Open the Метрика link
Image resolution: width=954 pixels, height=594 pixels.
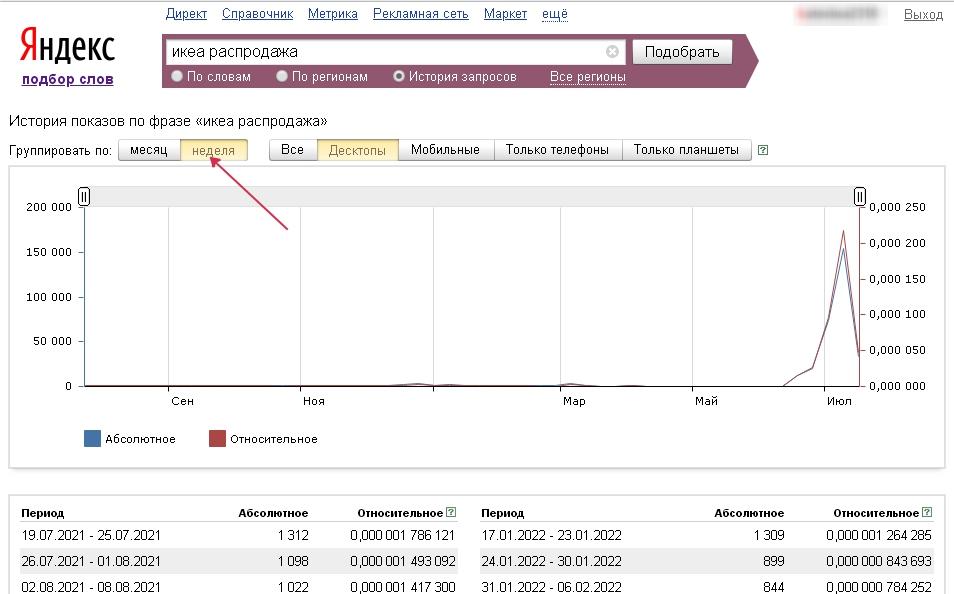[x=333, y=14]
